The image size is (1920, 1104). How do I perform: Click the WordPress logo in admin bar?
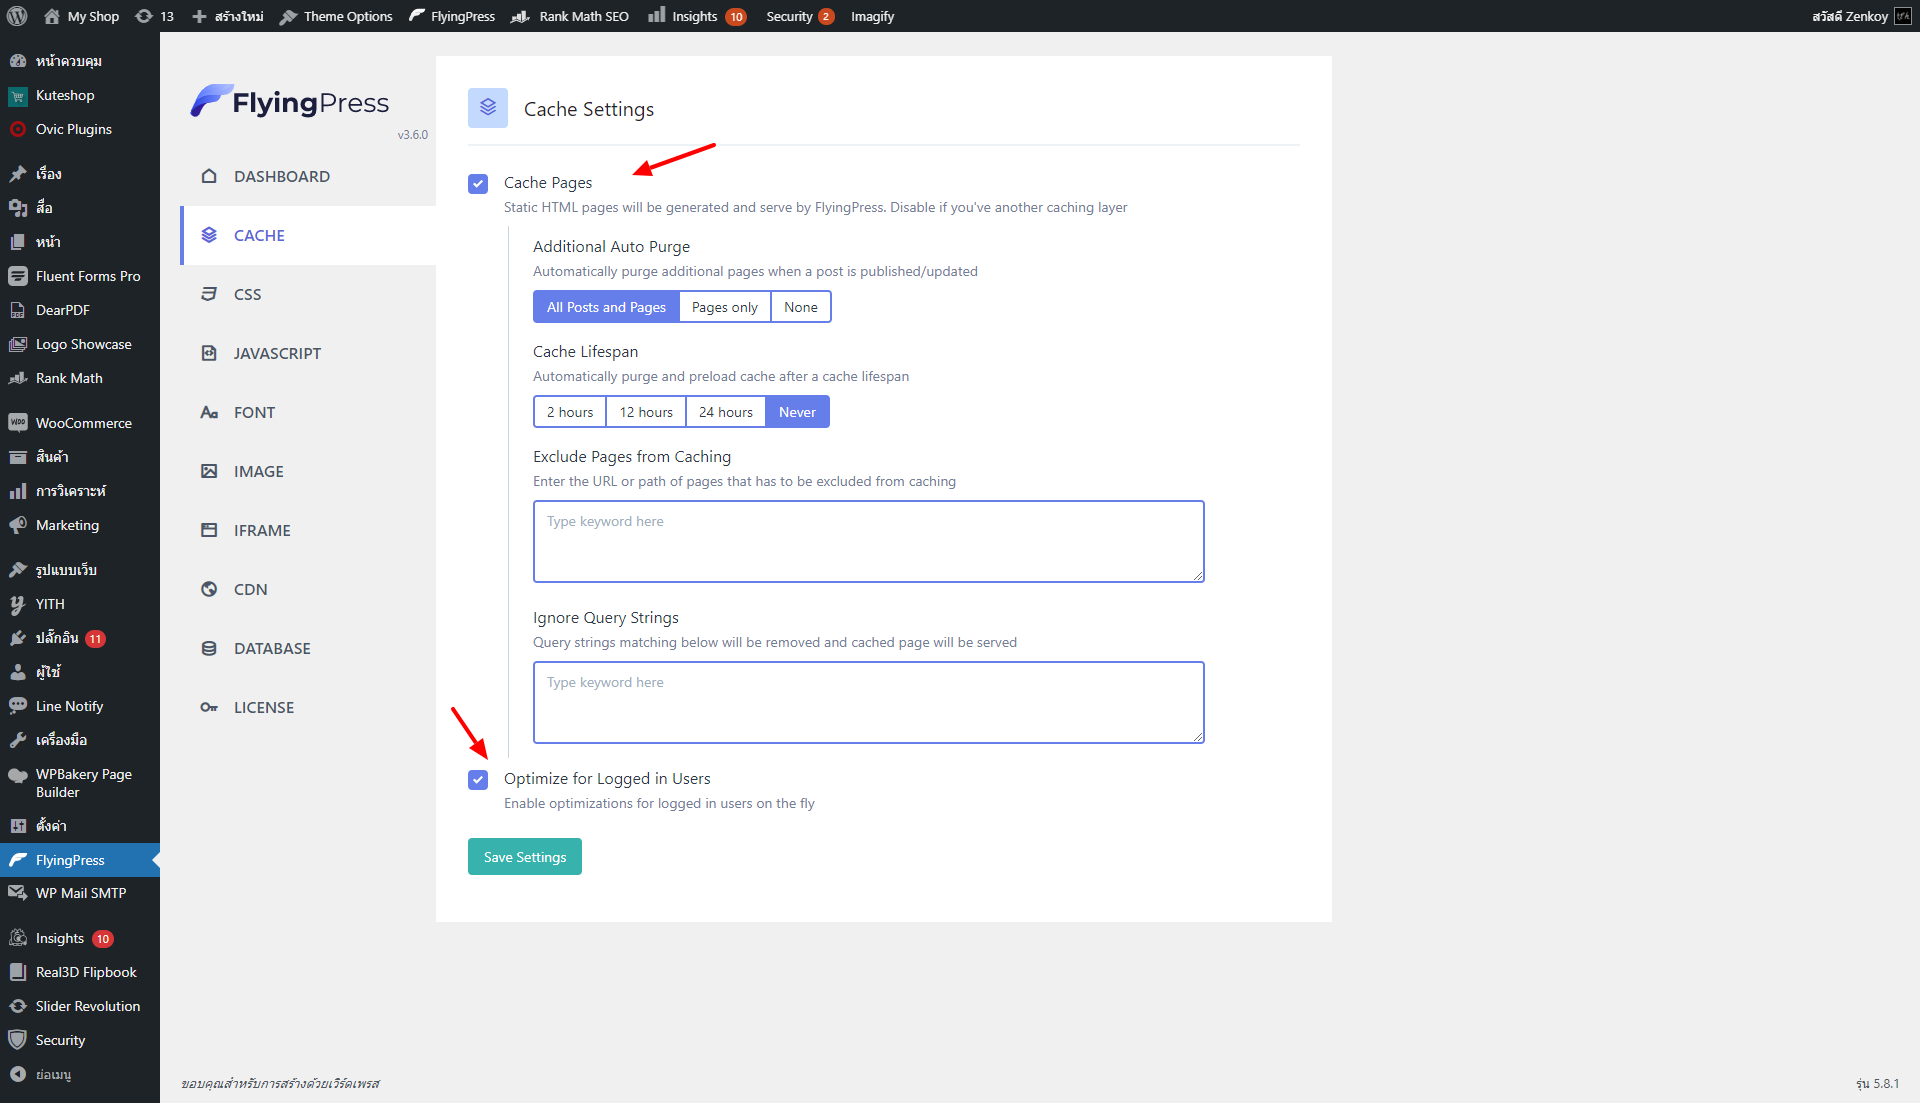(x=17, y=16)
